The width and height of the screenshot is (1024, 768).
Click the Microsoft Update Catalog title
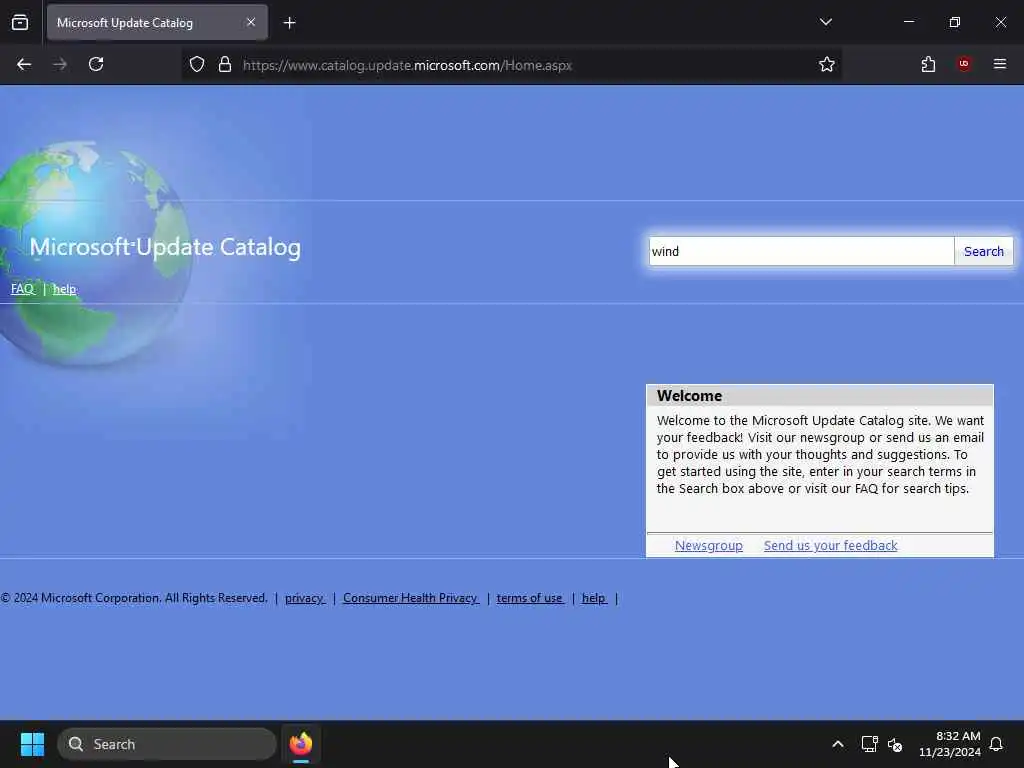point(165,248)
